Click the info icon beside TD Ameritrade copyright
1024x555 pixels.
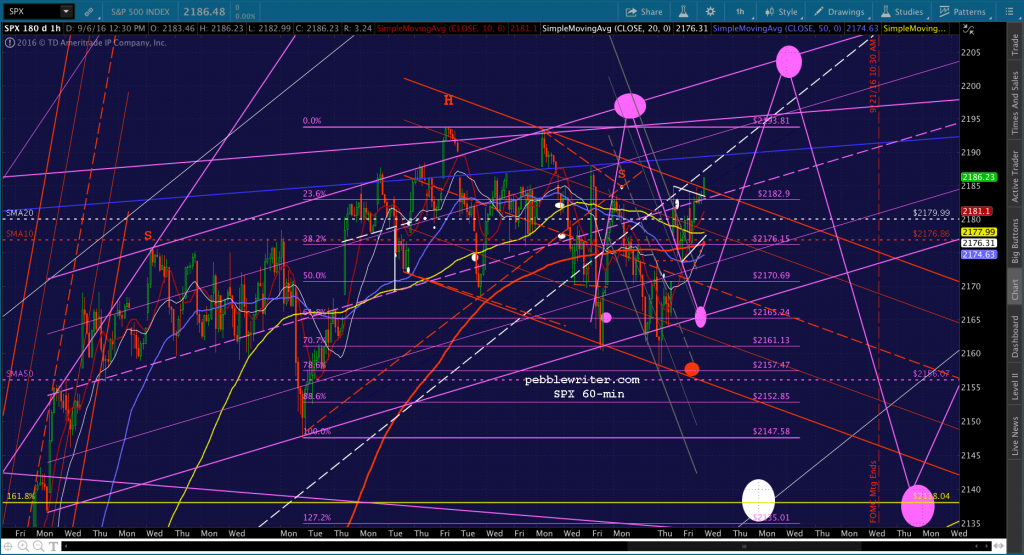[9, 42]
